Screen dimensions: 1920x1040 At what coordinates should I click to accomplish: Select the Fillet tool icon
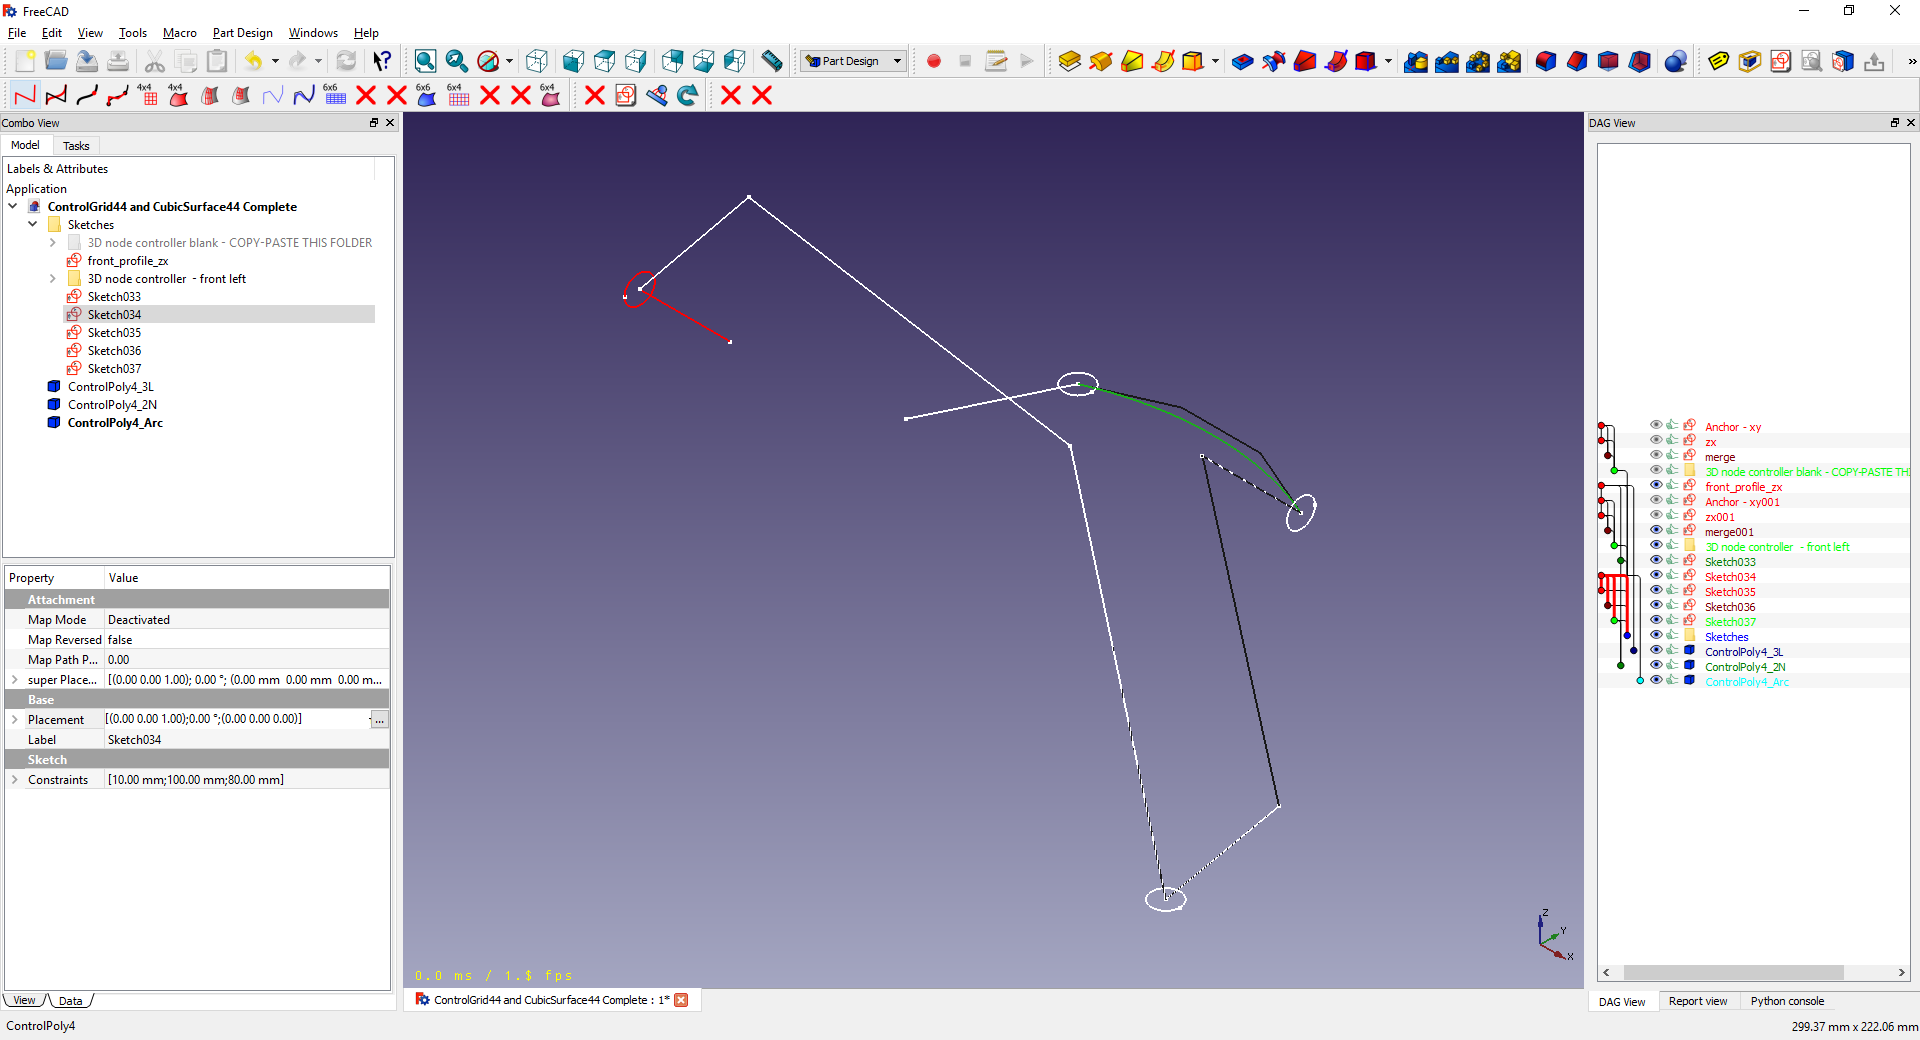coord(1546,61)
